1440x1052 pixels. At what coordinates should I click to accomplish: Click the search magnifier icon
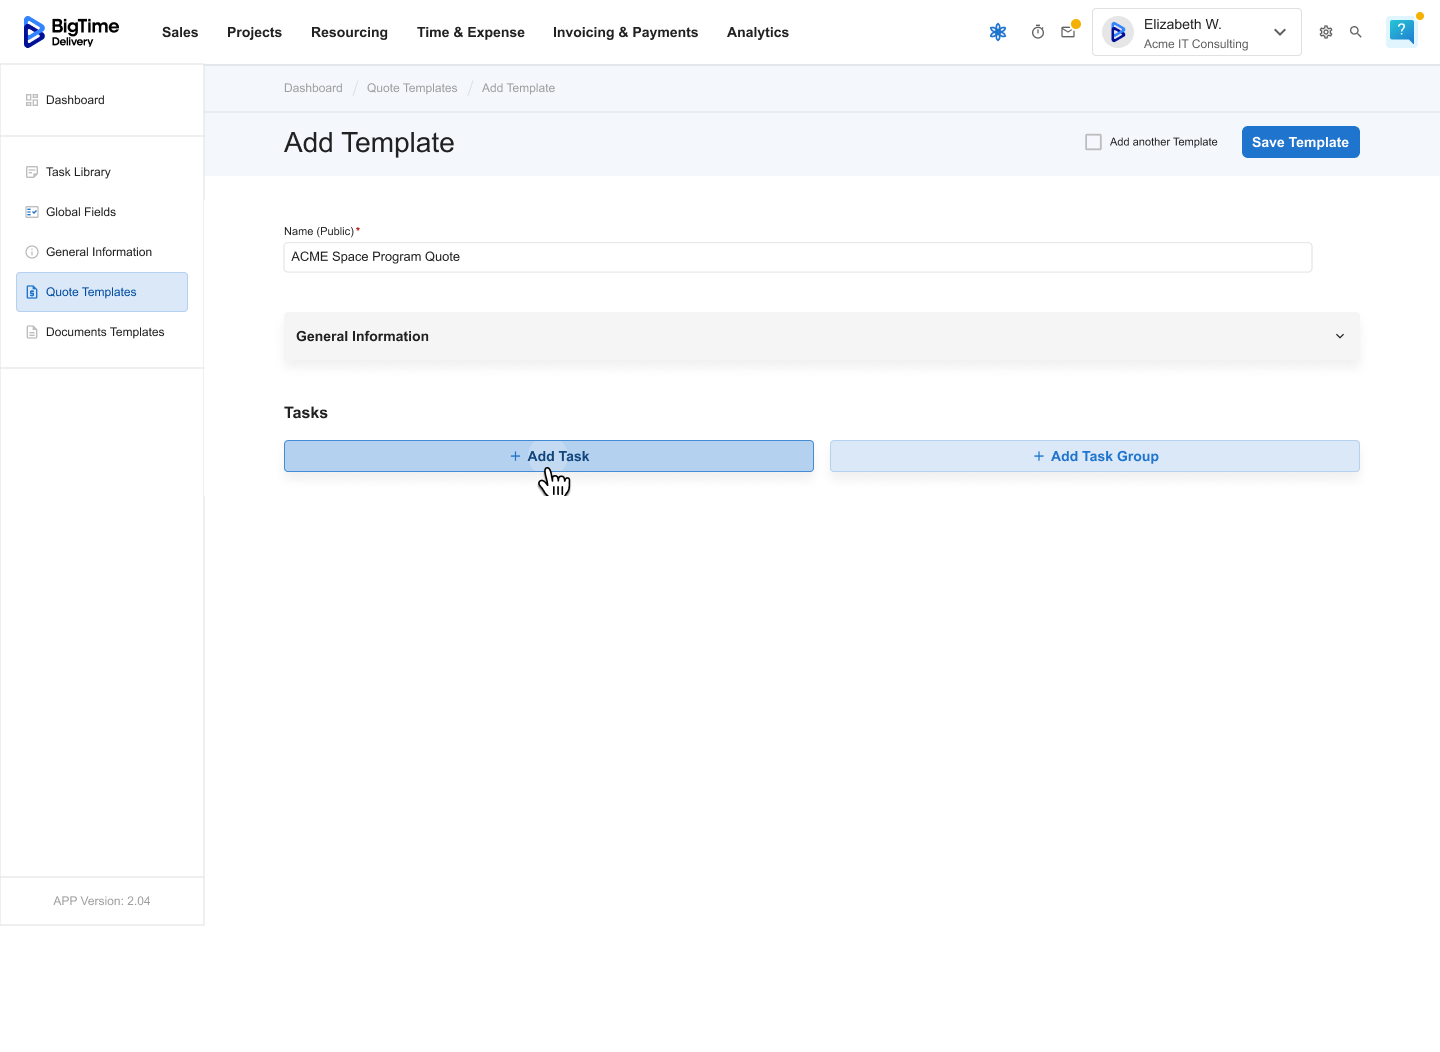[1356, 32]
